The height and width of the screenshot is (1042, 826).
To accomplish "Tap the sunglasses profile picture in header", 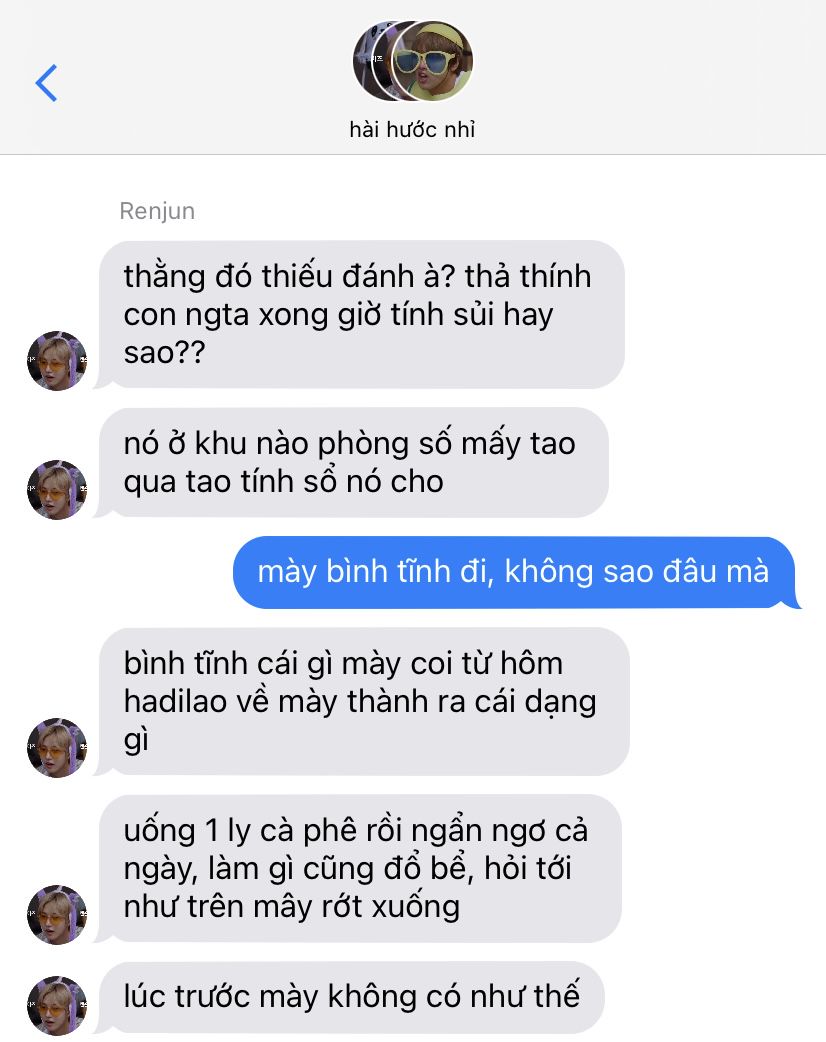I will click(x=432, y=60).
